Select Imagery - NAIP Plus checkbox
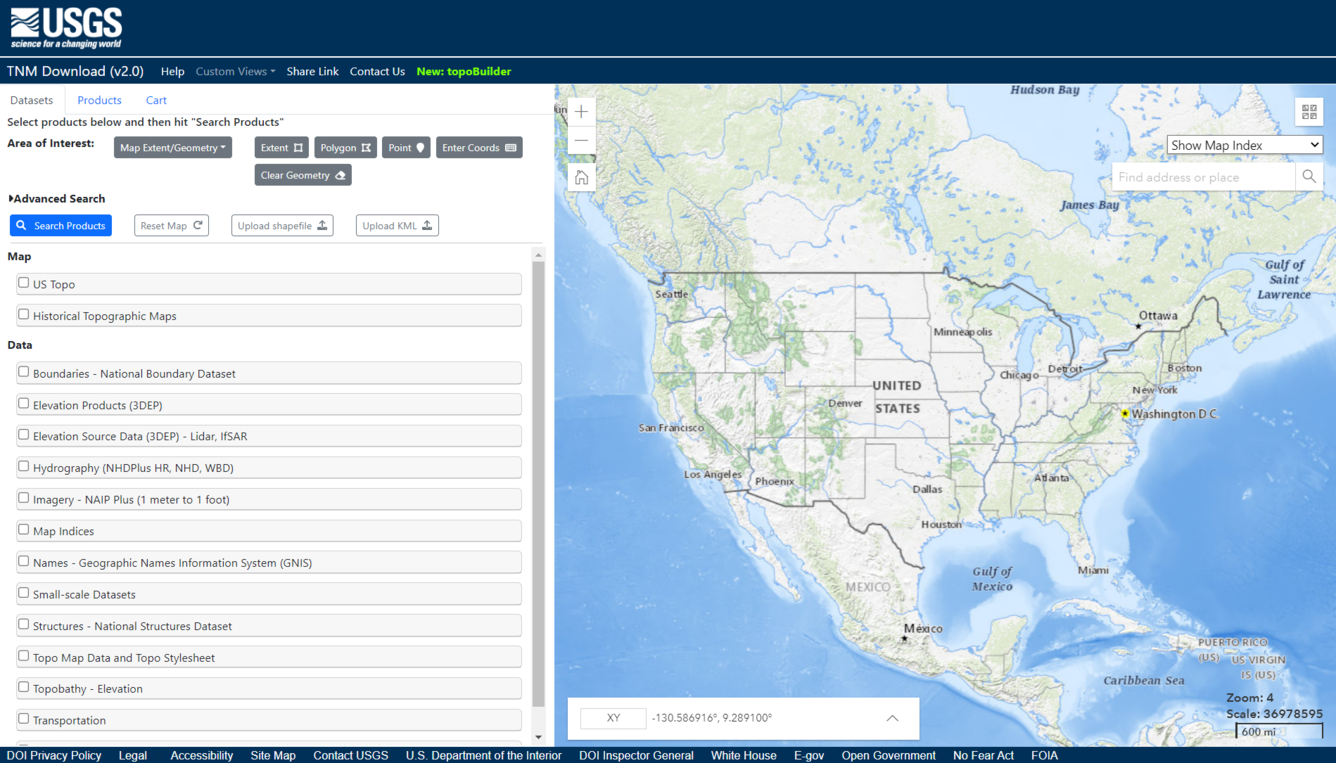The width and height of the screenshot is (1336, 763). click(x=24, y=498)
